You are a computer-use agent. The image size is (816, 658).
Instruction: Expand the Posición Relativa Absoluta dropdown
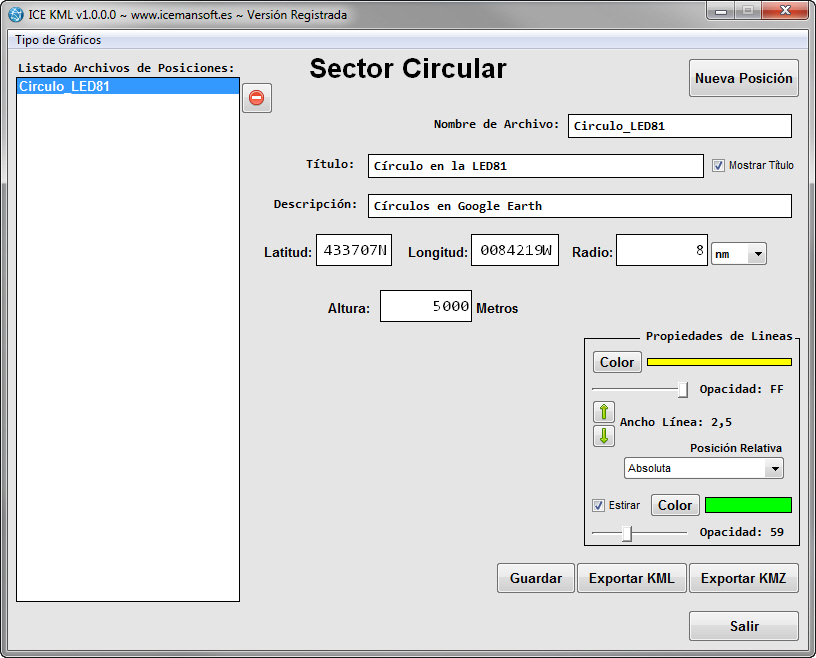tap(703, 468)
